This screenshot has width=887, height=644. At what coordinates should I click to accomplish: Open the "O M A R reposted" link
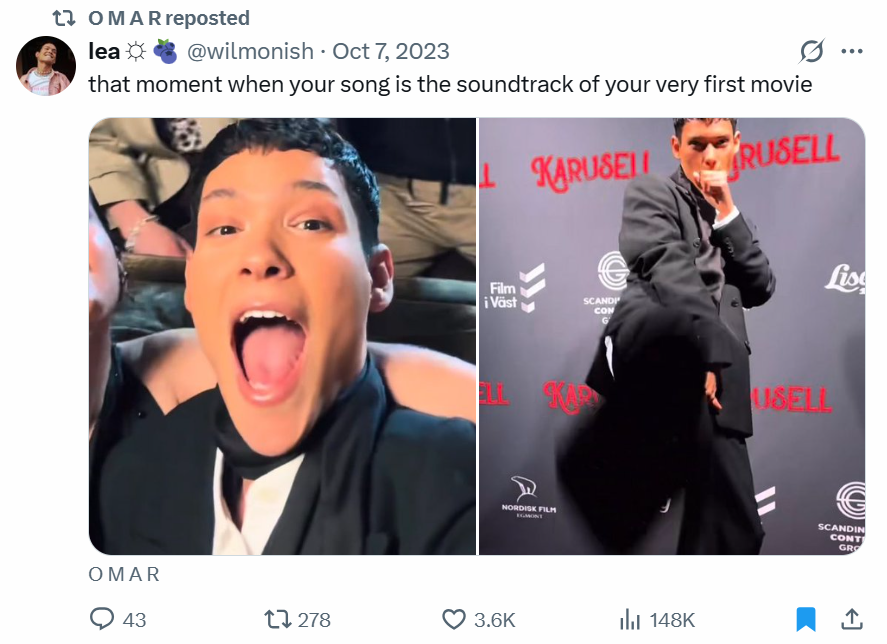168,18
